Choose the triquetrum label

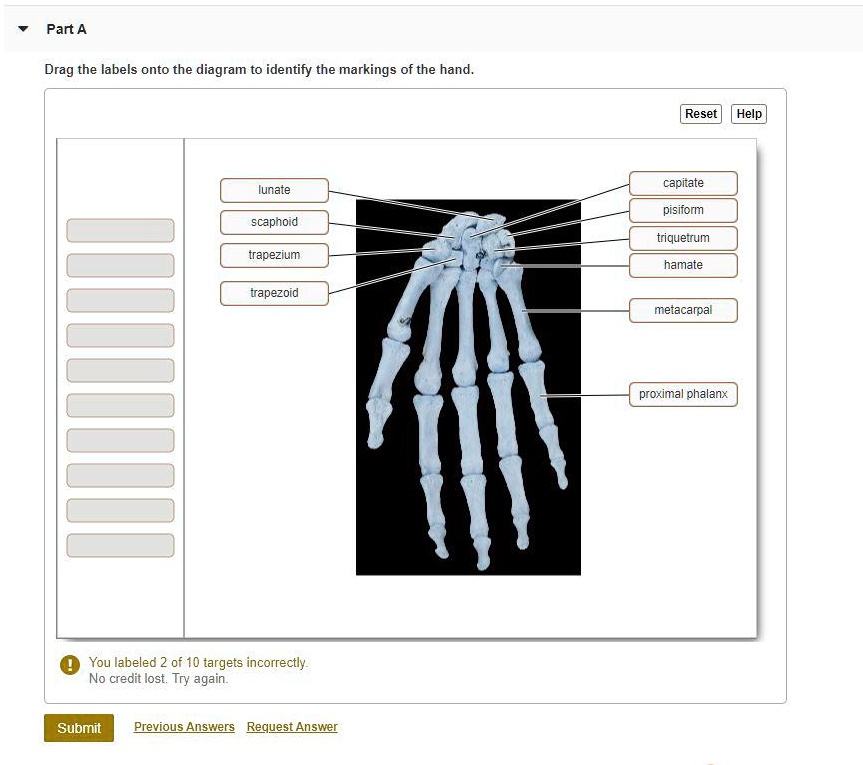(x=683, y=238)
